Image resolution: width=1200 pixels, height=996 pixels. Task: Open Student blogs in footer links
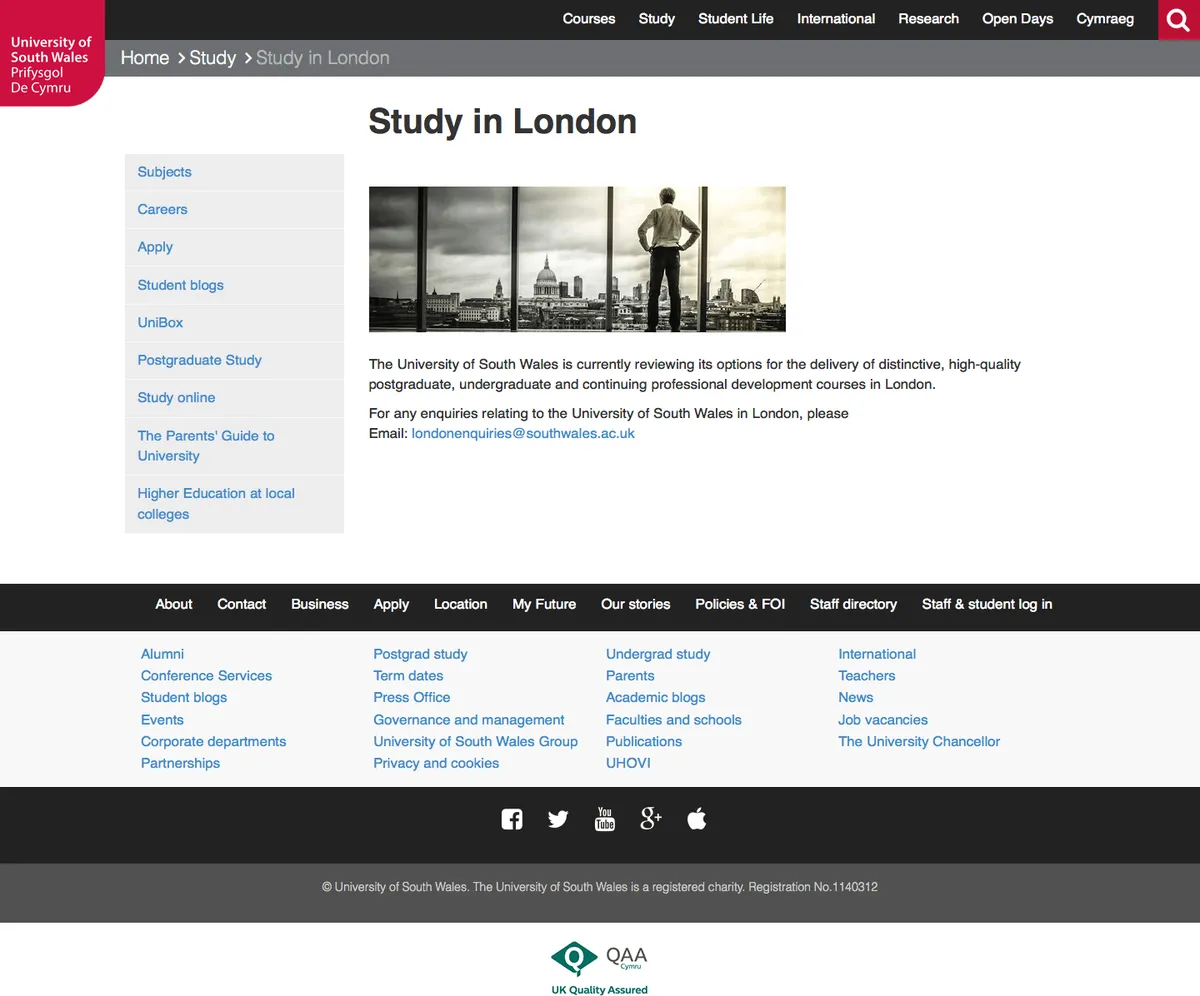(x=184, y=698)
